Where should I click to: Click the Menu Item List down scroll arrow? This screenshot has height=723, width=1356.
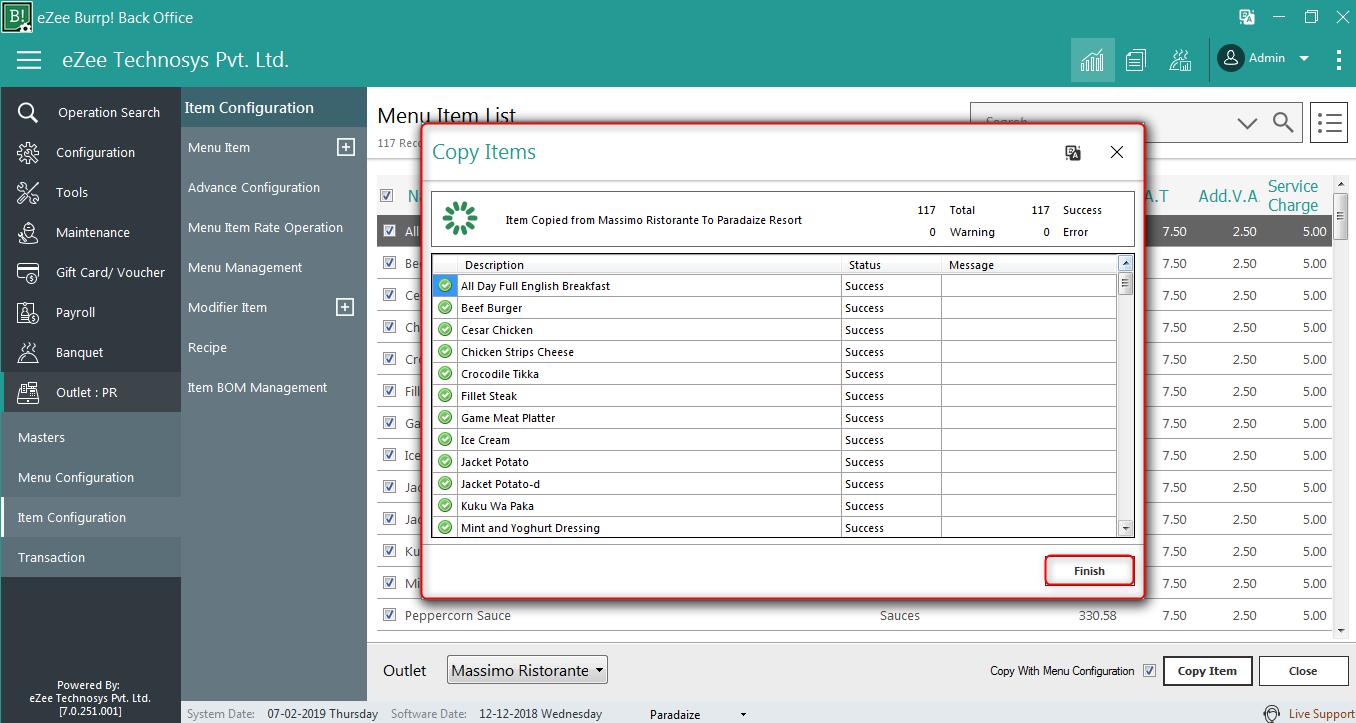(x=1342, y=631)
